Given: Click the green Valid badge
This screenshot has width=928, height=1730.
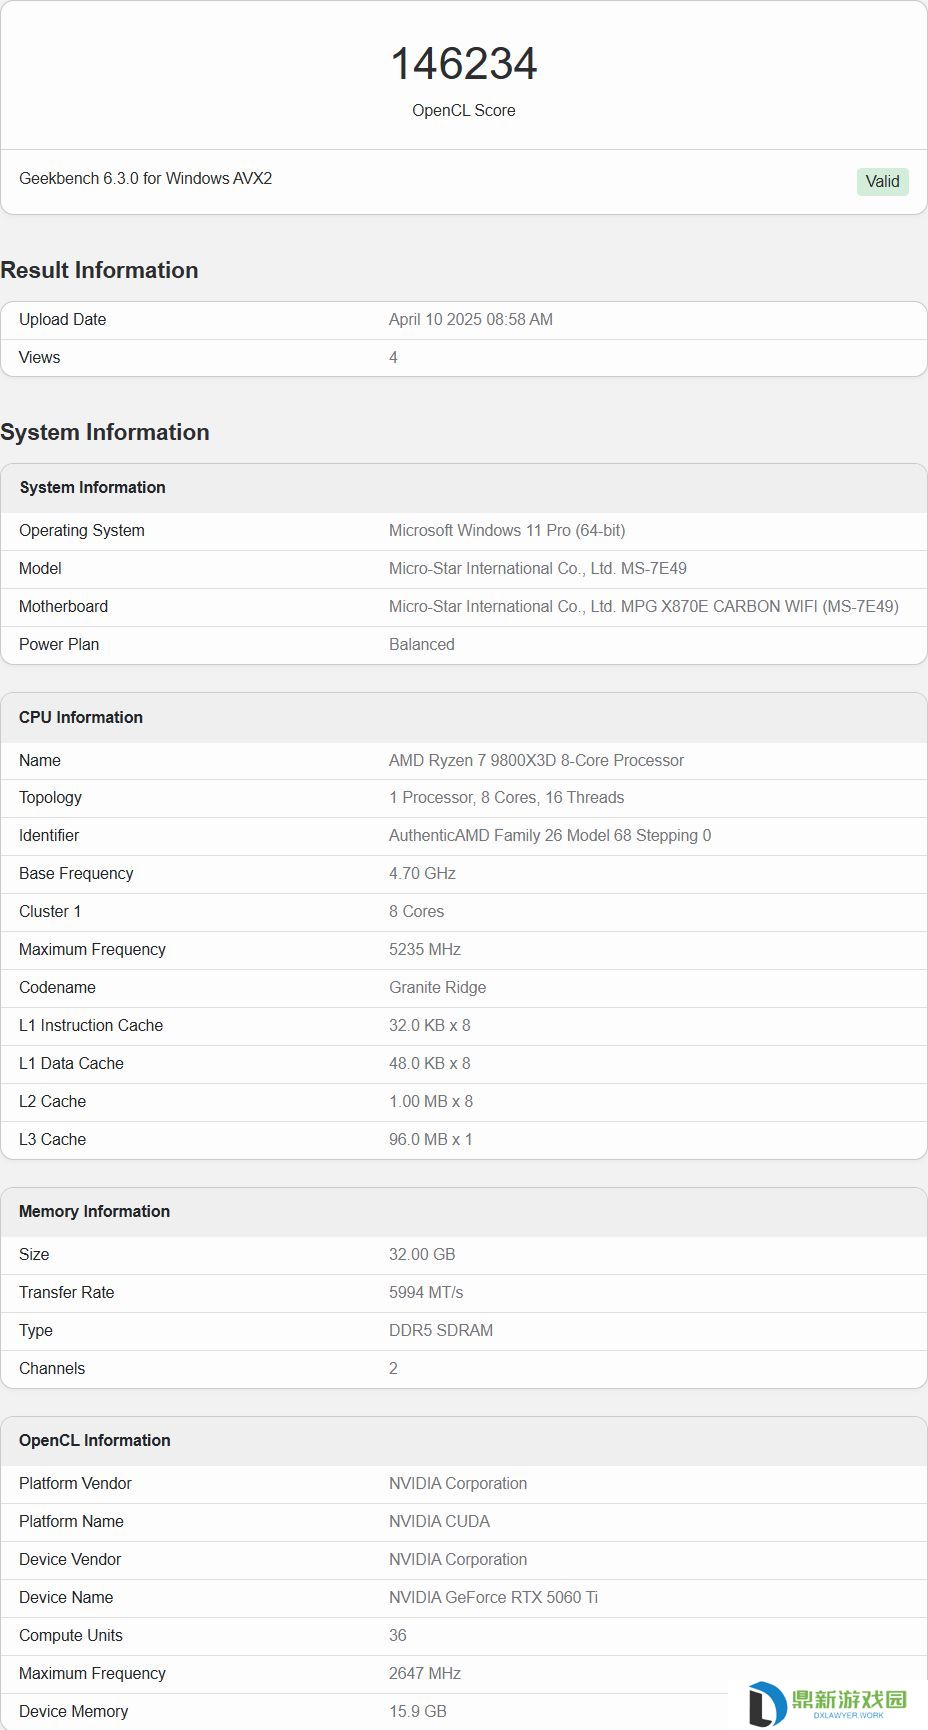Looking at the screenshot, I should (882, 181).
